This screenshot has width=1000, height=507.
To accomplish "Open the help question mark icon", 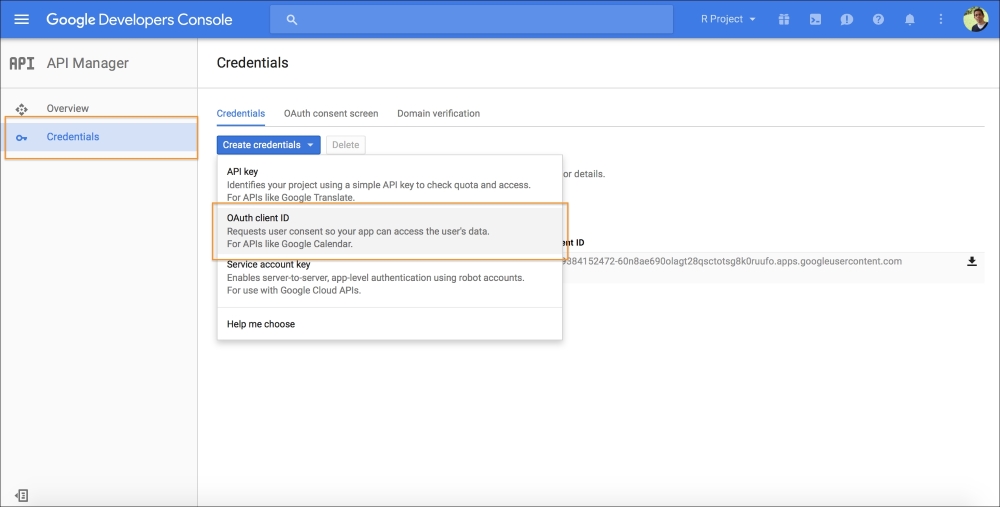I will [x=878, y=20].
